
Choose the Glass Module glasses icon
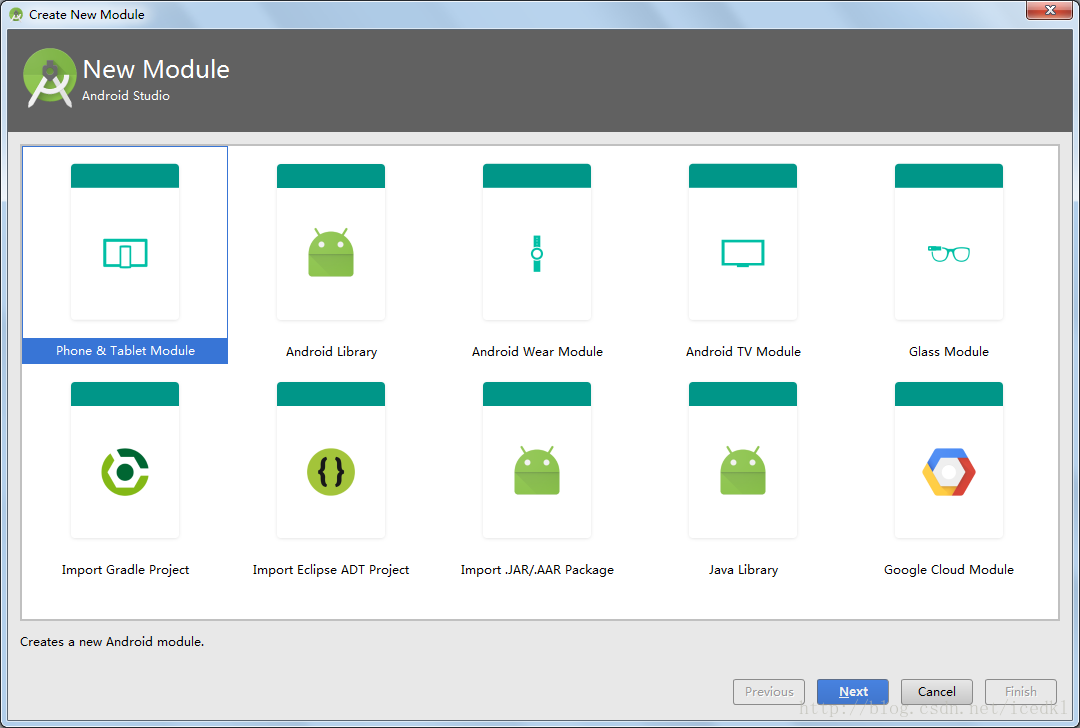(948, 253)
